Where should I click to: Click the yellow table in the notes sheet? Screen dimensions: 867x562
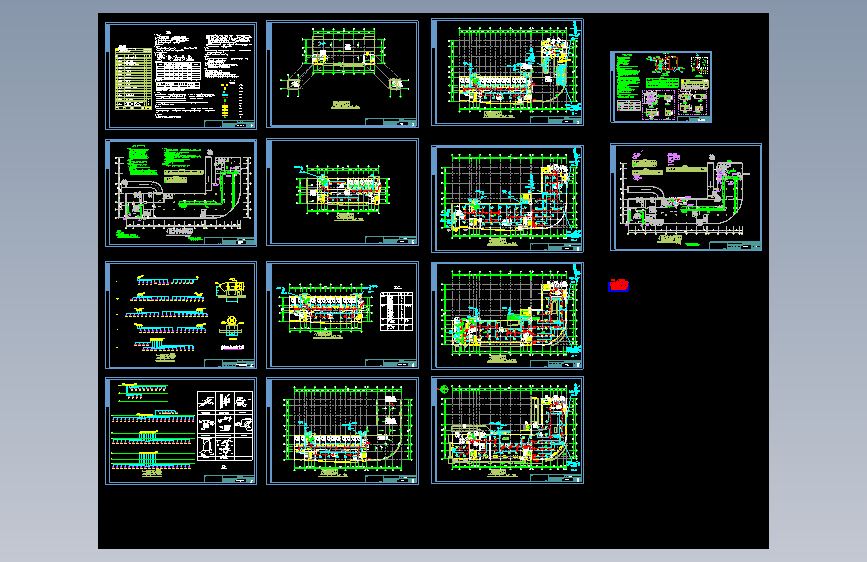[133, 79]
